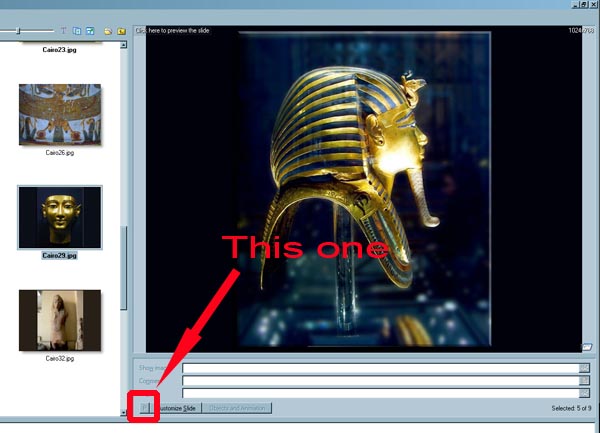Click the file list scroll-down arrow

(x=123, y=412)
